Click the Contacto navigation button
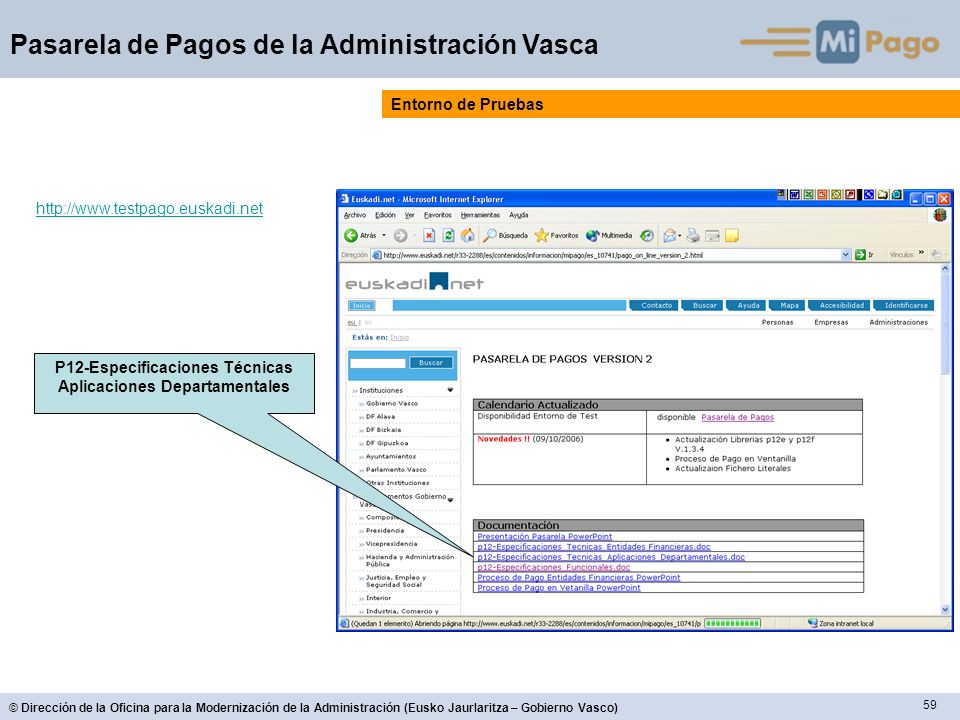The width and height of the screenshot is (960, 720). pos(656,306)
